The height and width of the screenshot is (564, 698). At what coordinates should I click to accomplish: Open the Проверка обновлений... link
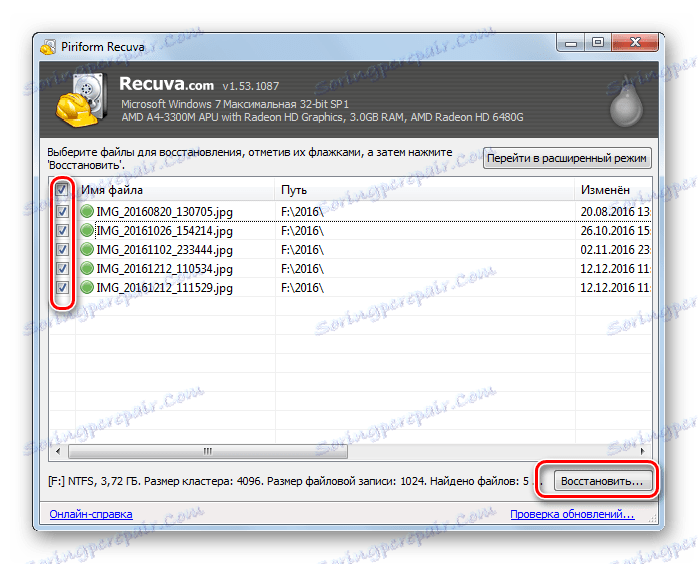click(572, 514)
